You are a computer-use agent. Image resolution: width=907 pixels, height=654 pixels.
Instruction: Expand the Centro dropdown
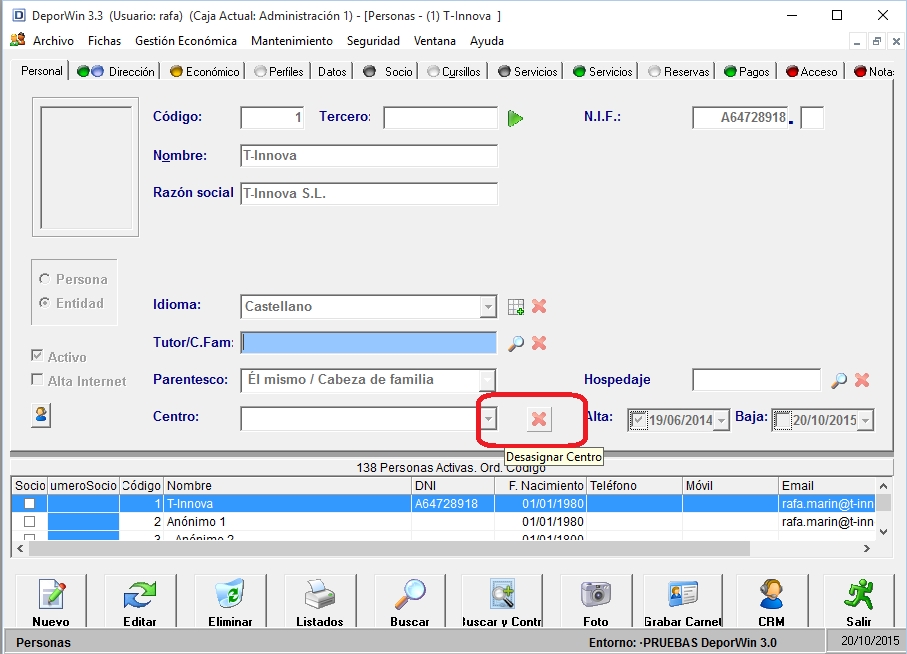coord(488,419)
